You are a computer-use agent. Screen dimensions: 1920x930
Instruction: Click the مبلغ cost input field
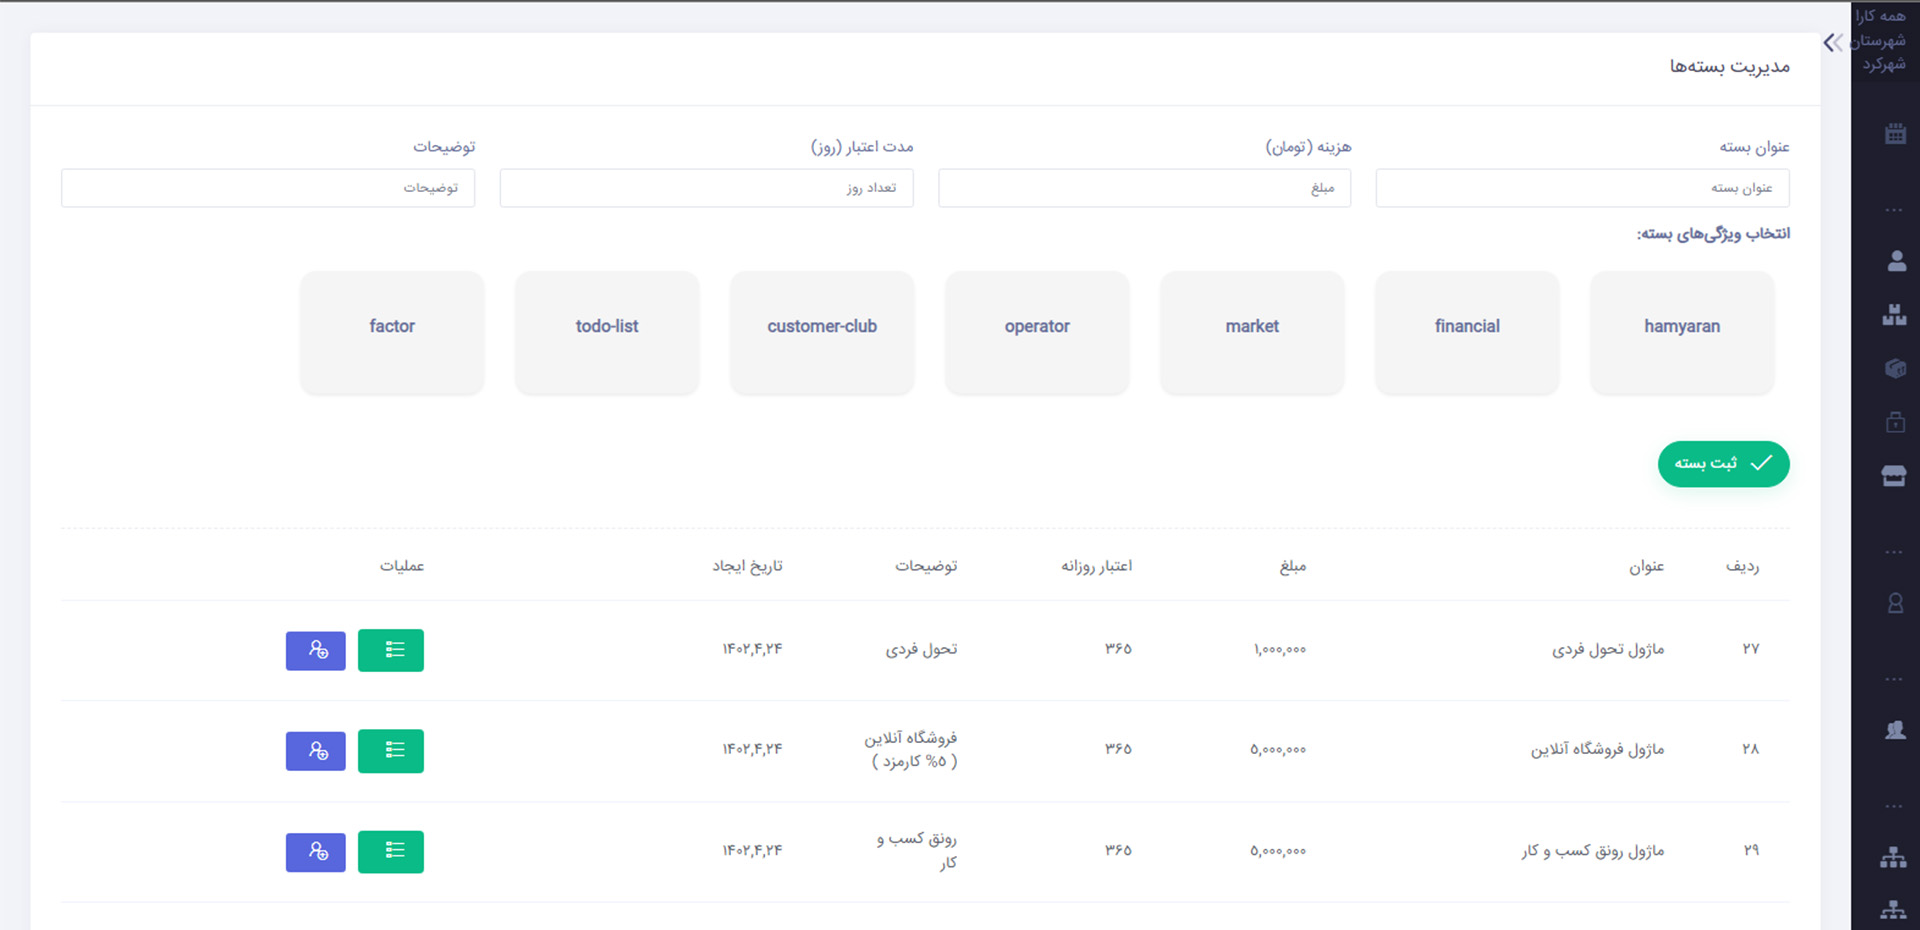tap(1144, 188)
